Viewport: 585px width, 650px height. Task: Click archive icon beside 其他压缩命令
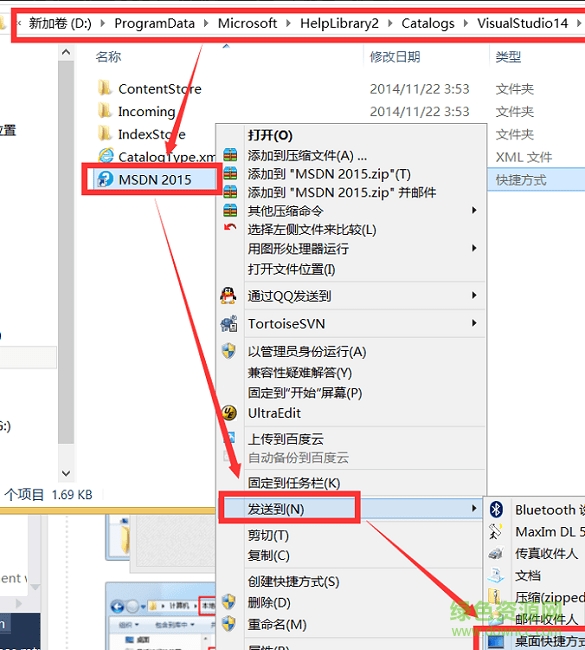pyautogui.click(x=230, y=211)
